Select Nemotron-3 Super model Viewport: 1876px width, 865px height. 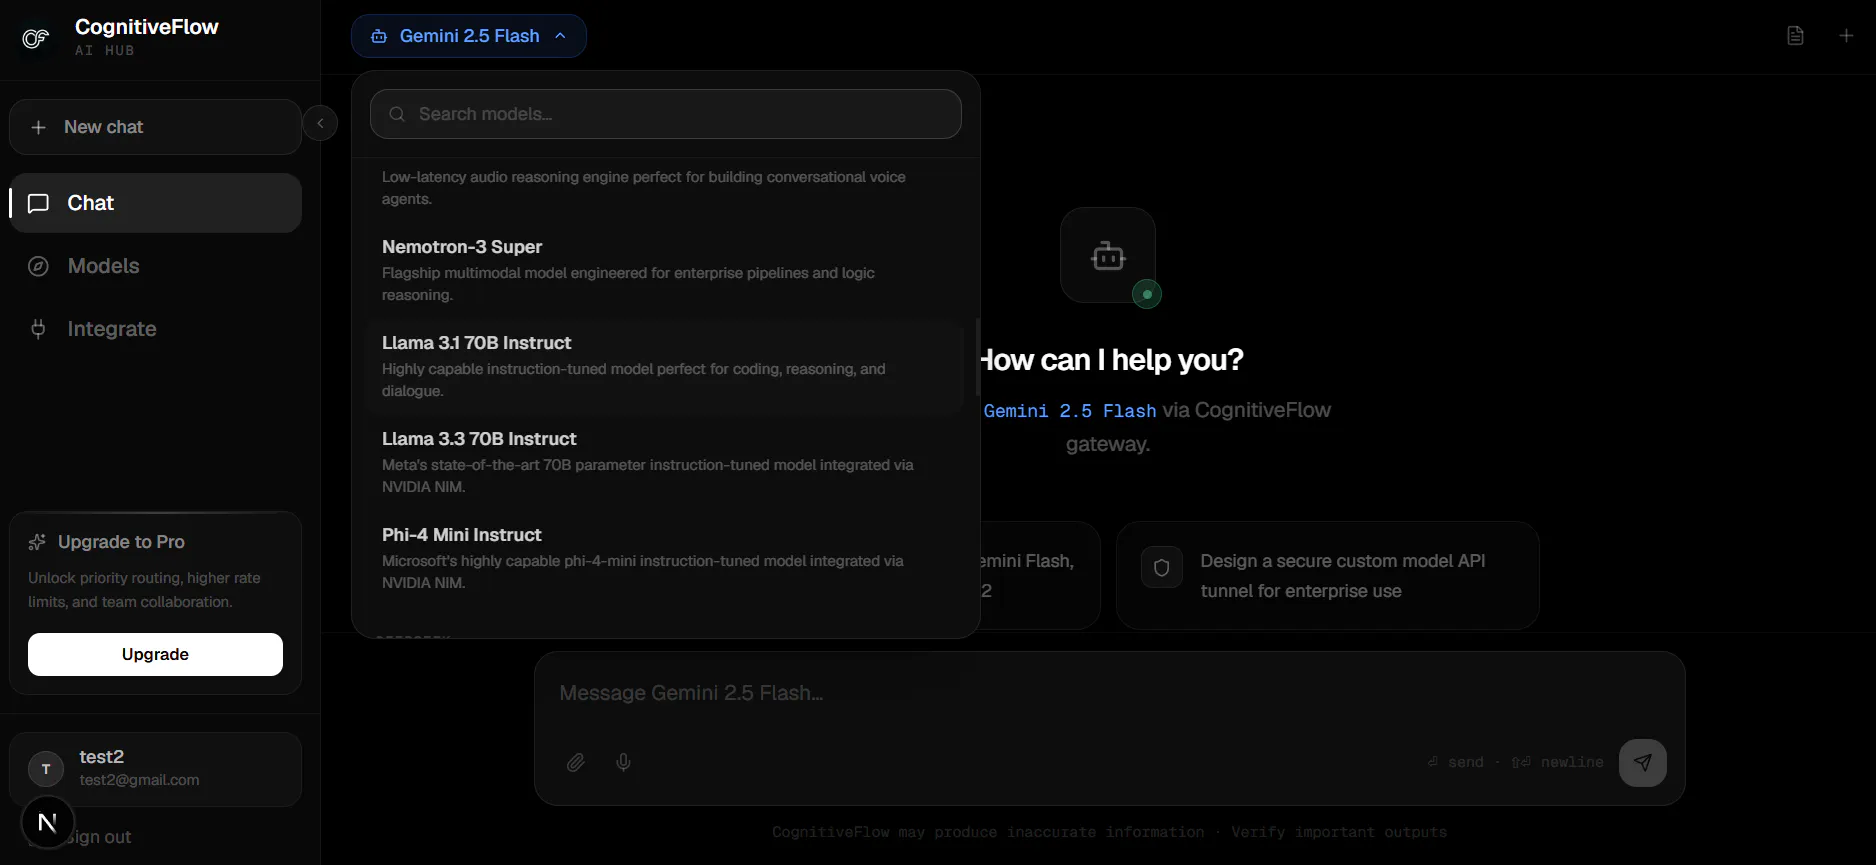(x=665, y=270)
